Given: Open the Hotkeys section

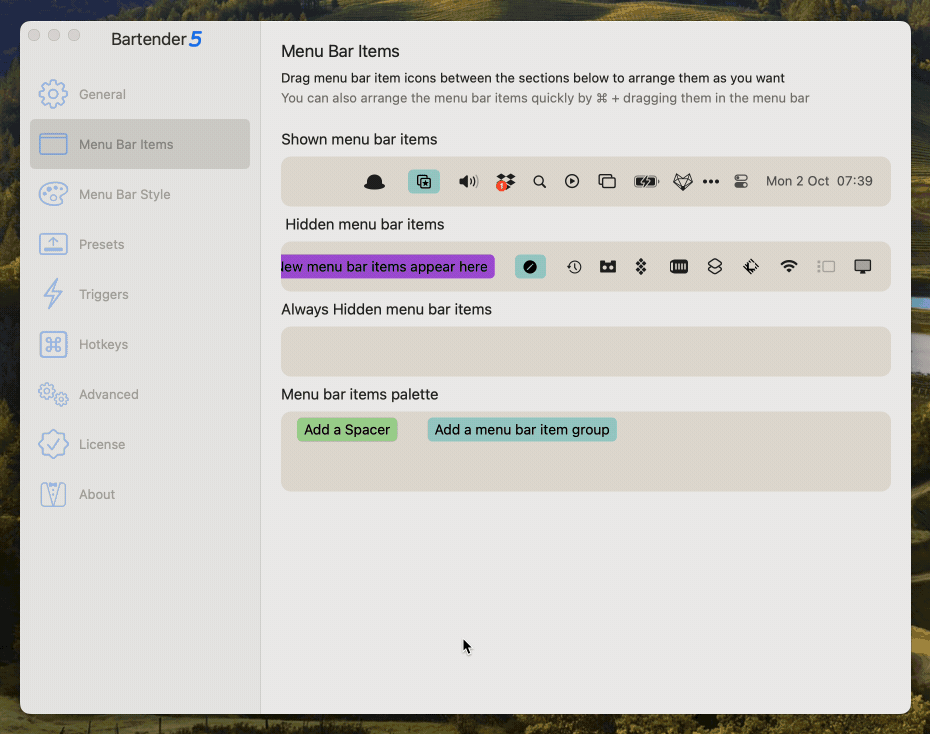Looking at the screenshot, I should pyautogui.click(x=103, y=344).
